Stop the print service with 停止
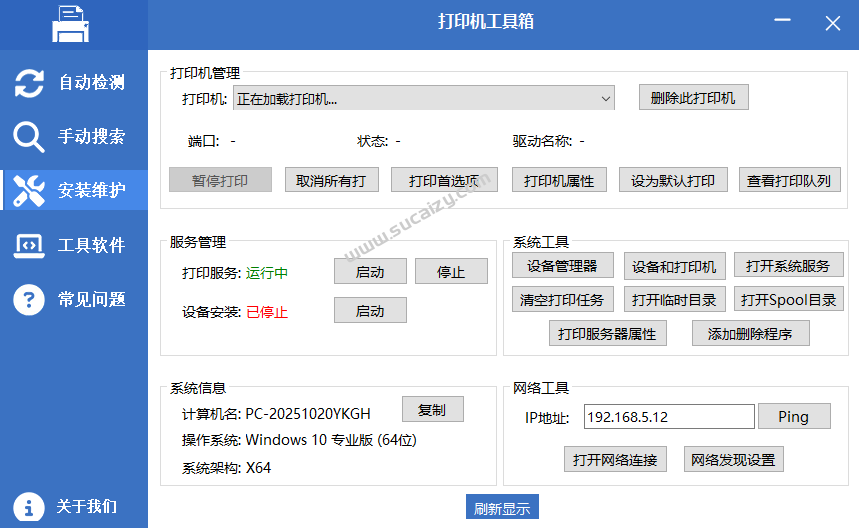Image resolution: width=859 pixels, height=528 pixels. (x=451, y=271)
